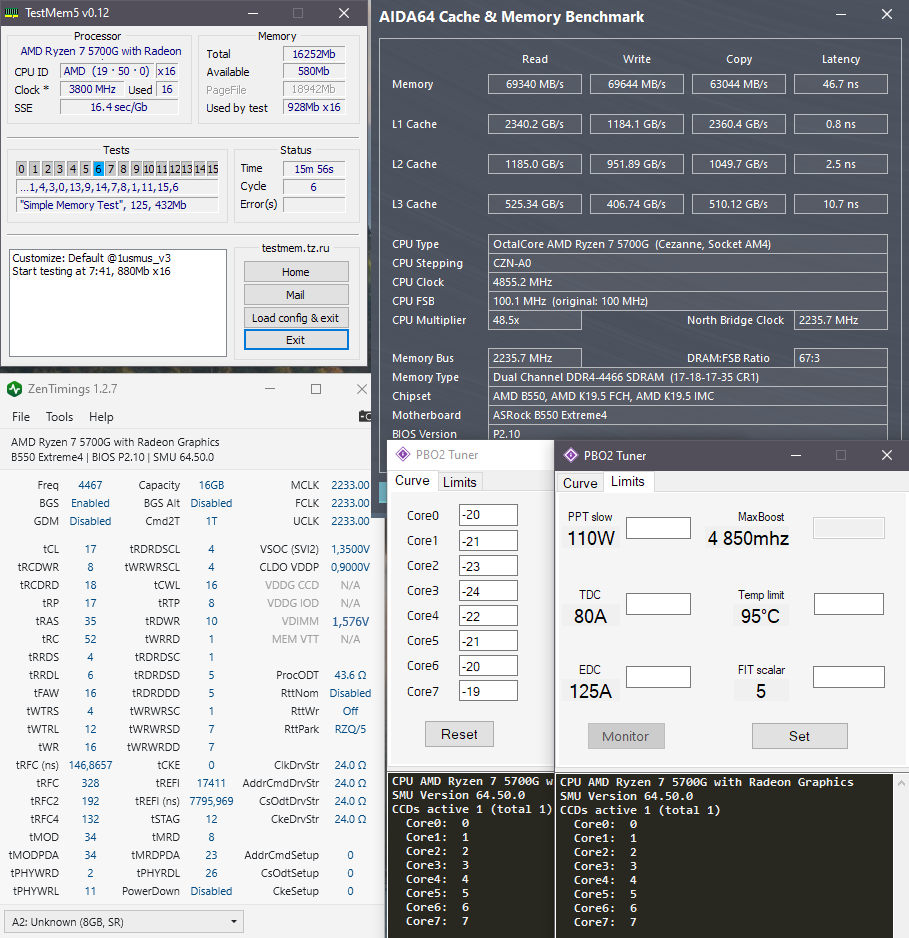This screenshot has height=938, width=909.
Task: Click the Used by test 928Mb x16 field
Action: coord(314,107)
